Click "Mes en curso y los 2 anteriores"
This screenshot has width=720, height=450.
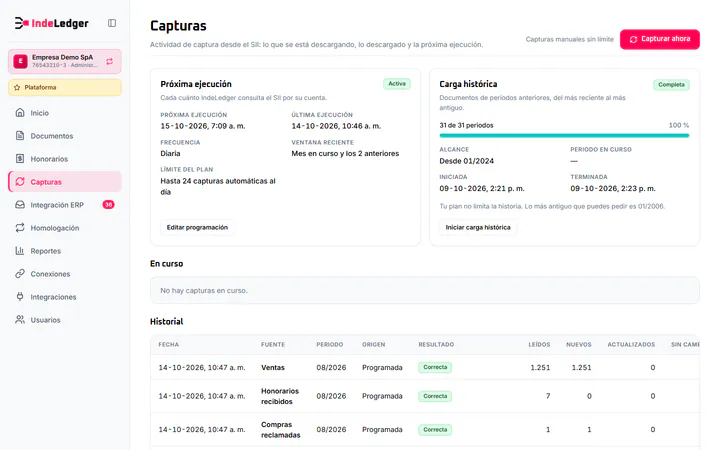tap(345, 153)
